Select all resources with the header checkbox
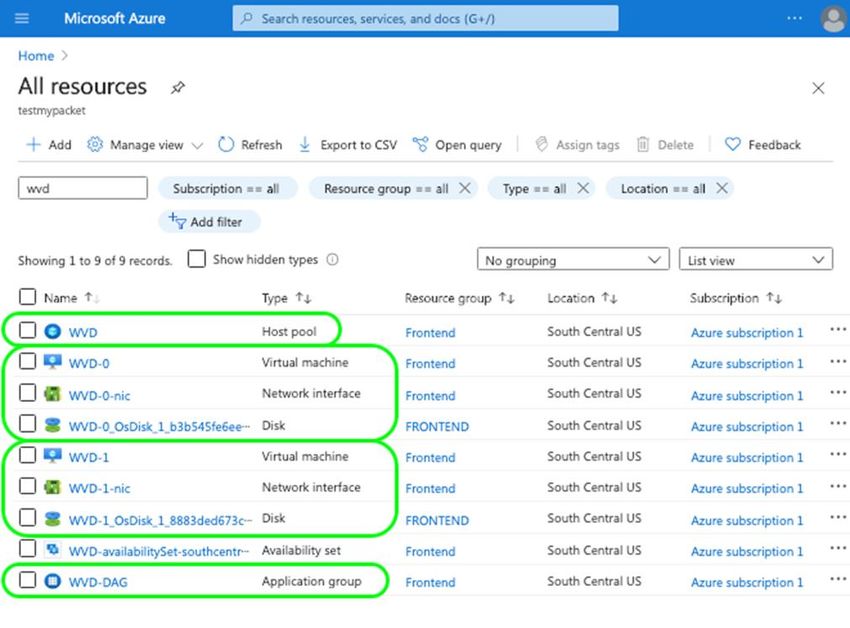Screen dimensions: 850x628 tap(27, 297)
